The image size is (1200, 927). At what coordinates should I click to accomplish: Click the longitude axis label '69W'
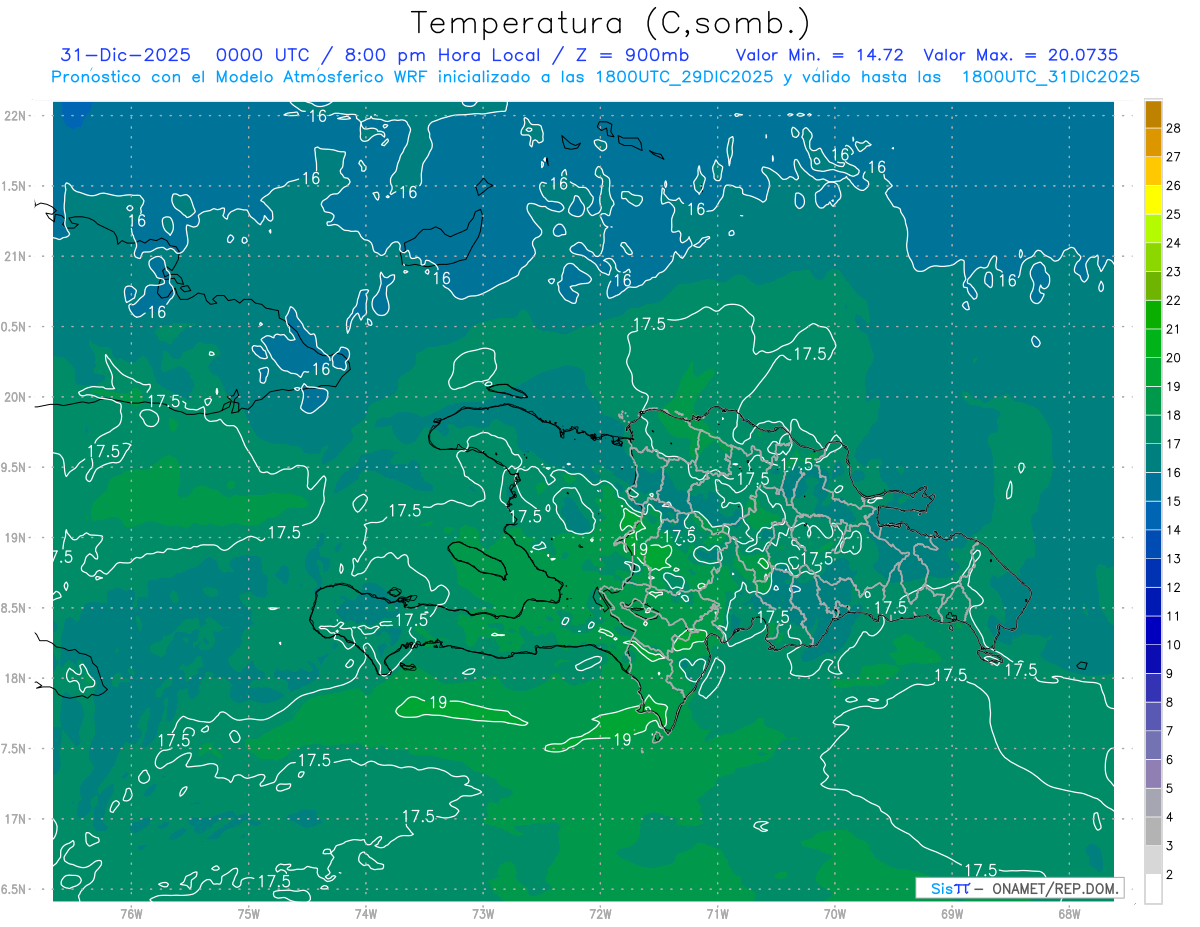point(951,914)
